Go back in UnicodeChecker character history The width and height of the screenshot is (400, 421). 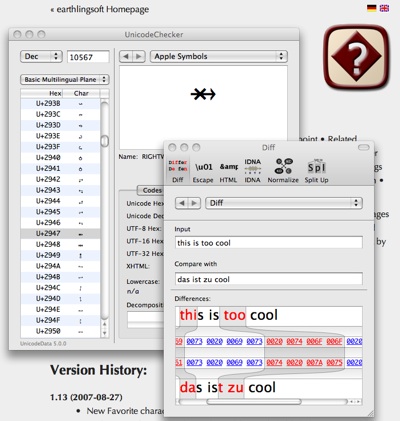[x=126, y=56]
